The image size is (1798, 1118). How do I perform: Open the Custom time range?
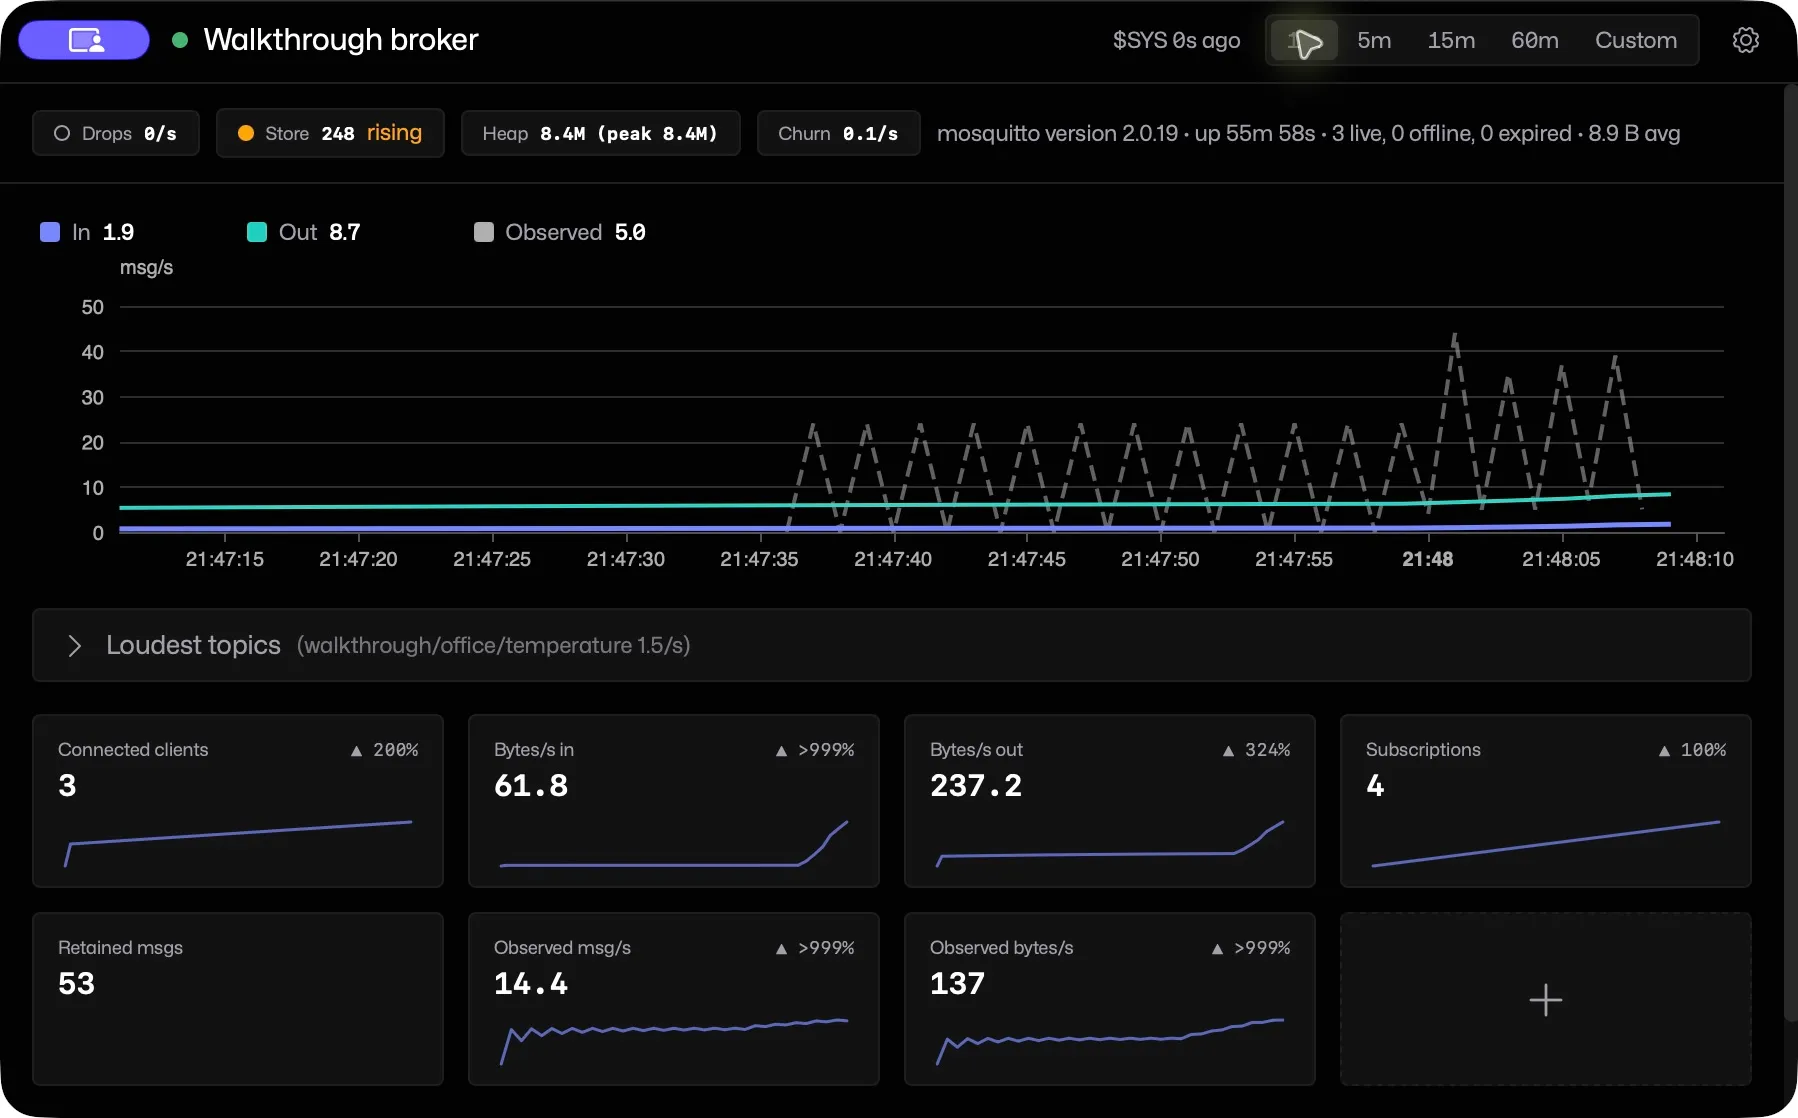point(1636,40)
